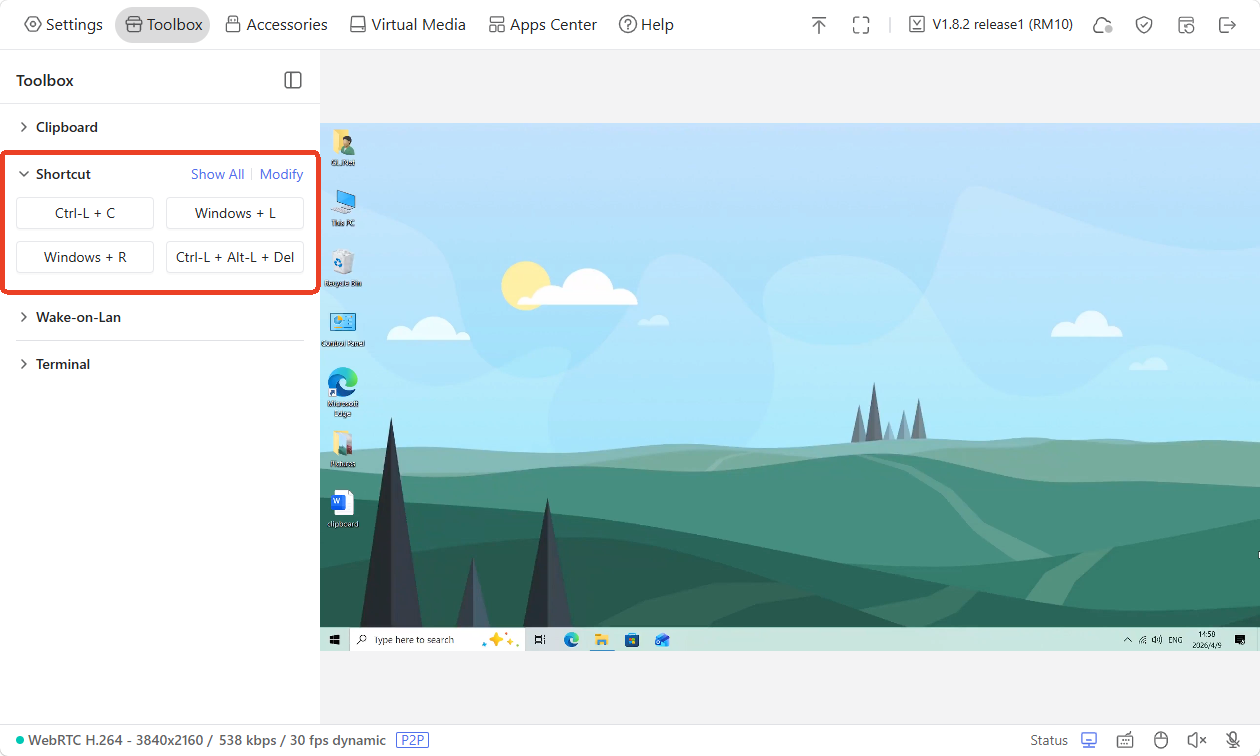Click the mouse settings icon in the status bar
The image size is (1260, 756).
point(1161,740)
